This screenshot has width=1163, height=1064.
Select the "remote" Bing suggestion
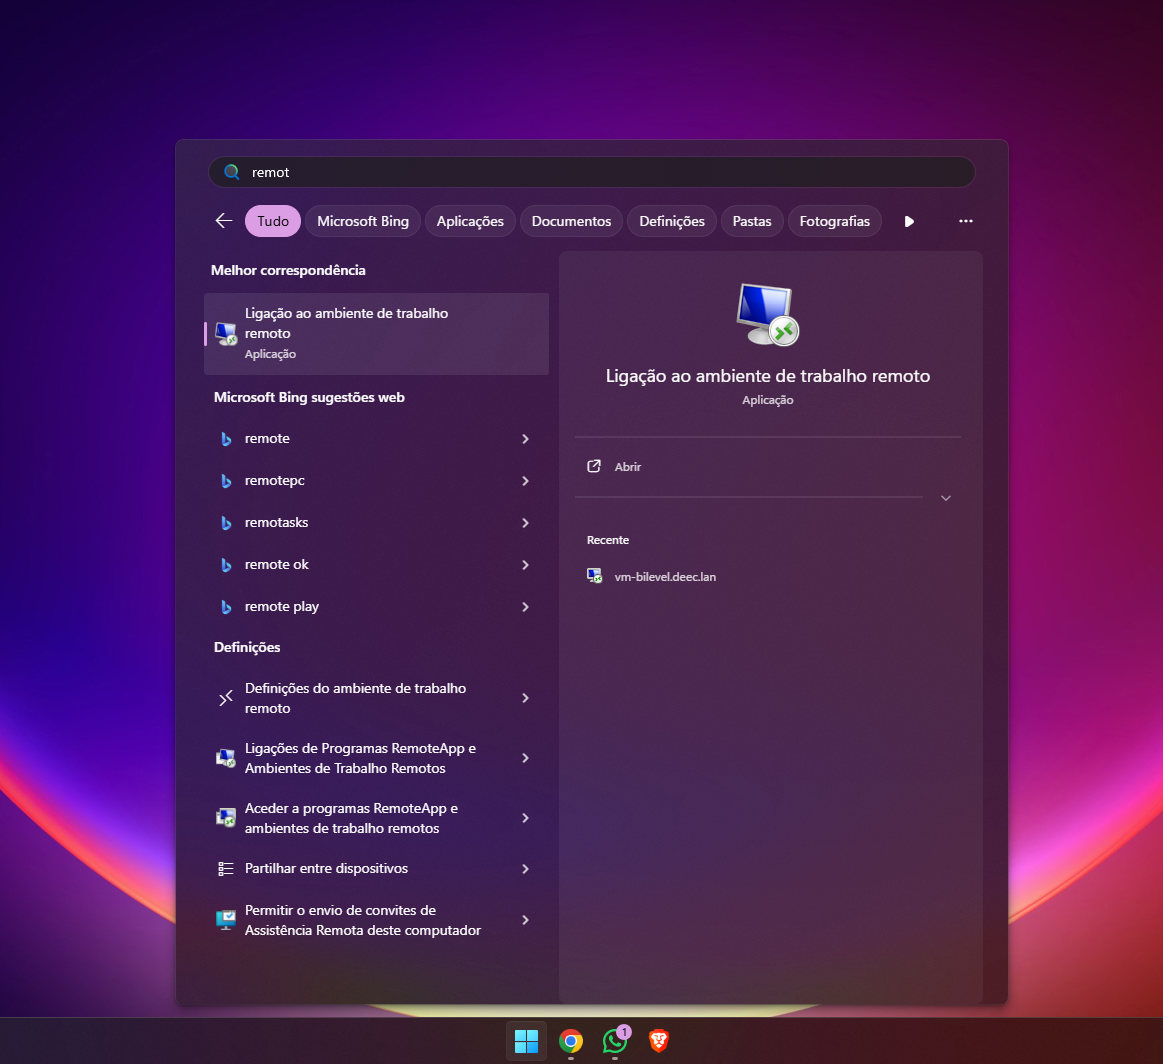[377, 439]
